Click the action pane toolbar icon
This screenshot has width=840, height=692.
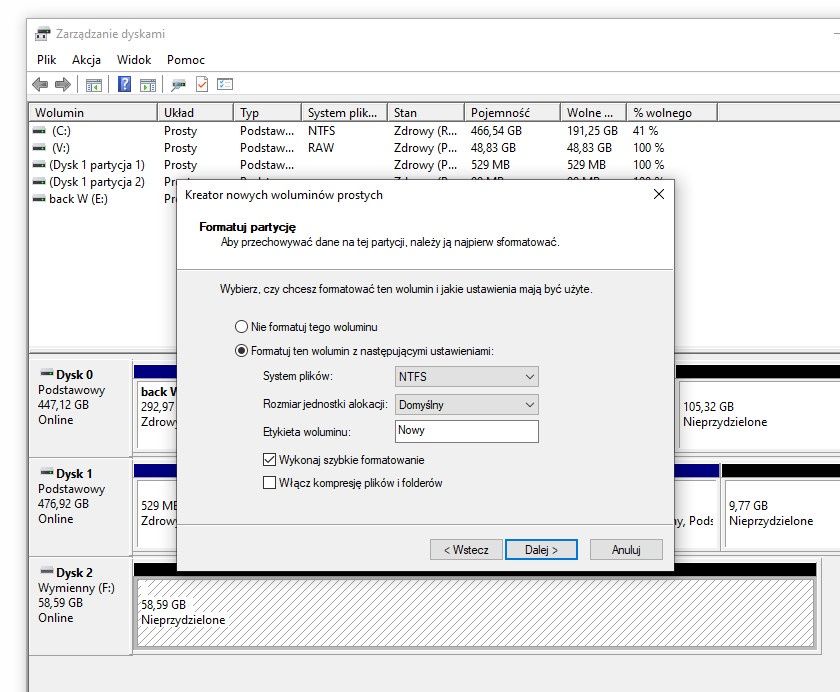148,85
